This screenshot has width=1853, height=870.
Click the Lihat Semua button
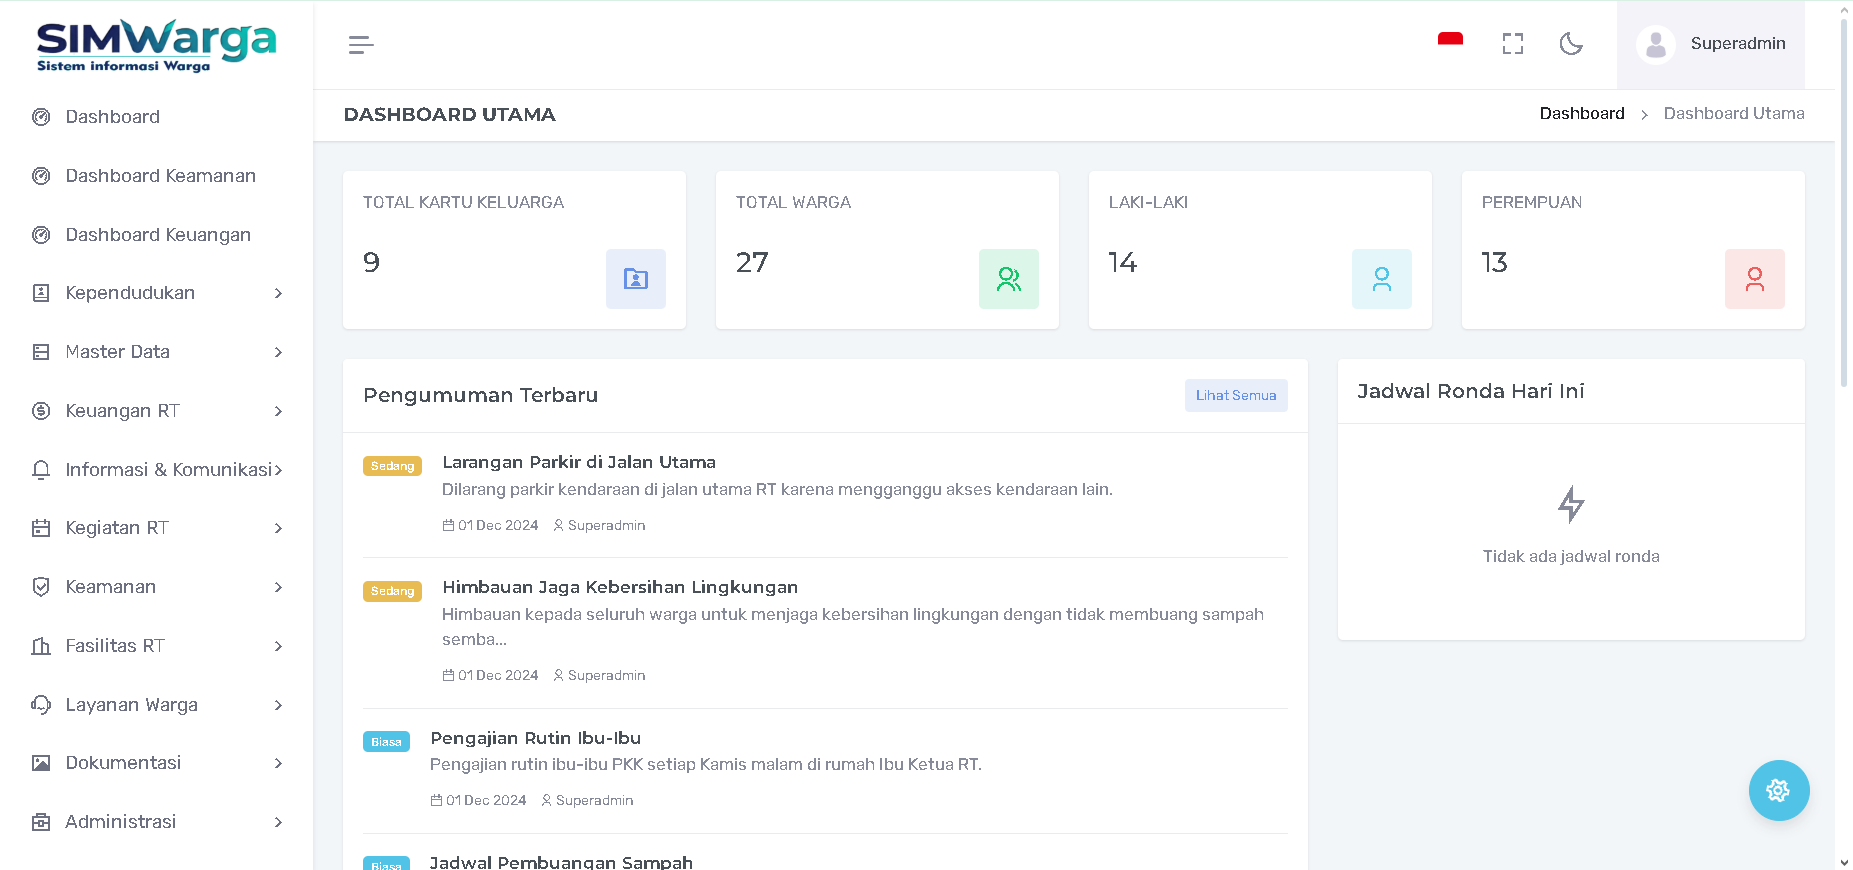click(1235, 395)
